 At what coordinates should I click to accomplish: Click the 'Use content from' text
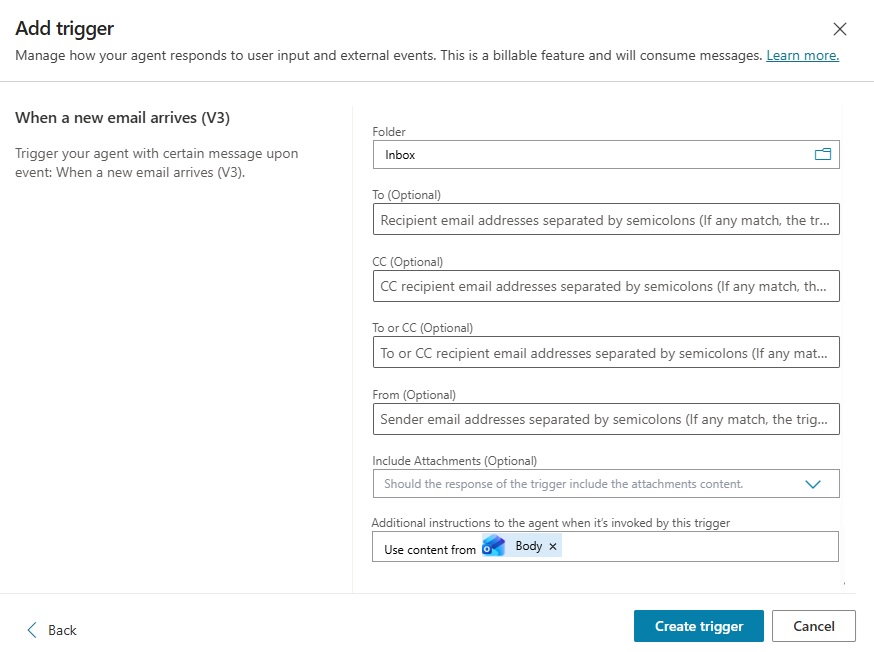tap(430, 549)
